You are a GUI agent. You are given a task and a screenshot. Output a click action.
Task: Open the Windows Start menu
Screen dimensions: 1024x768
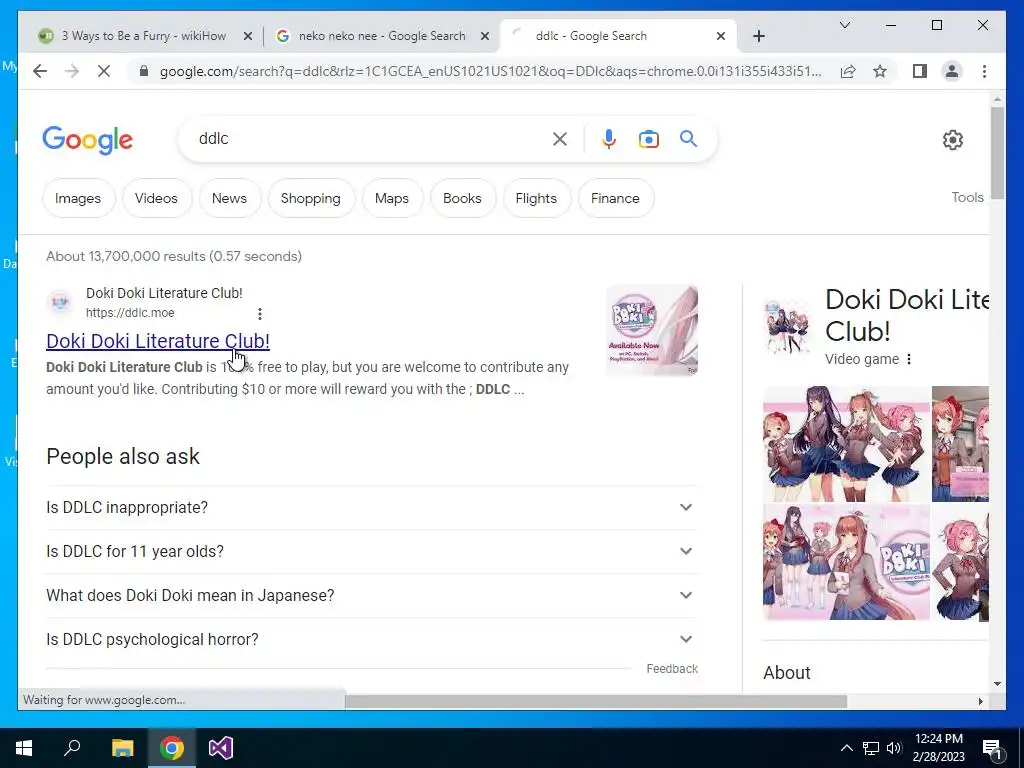click(x=24, y=748)
